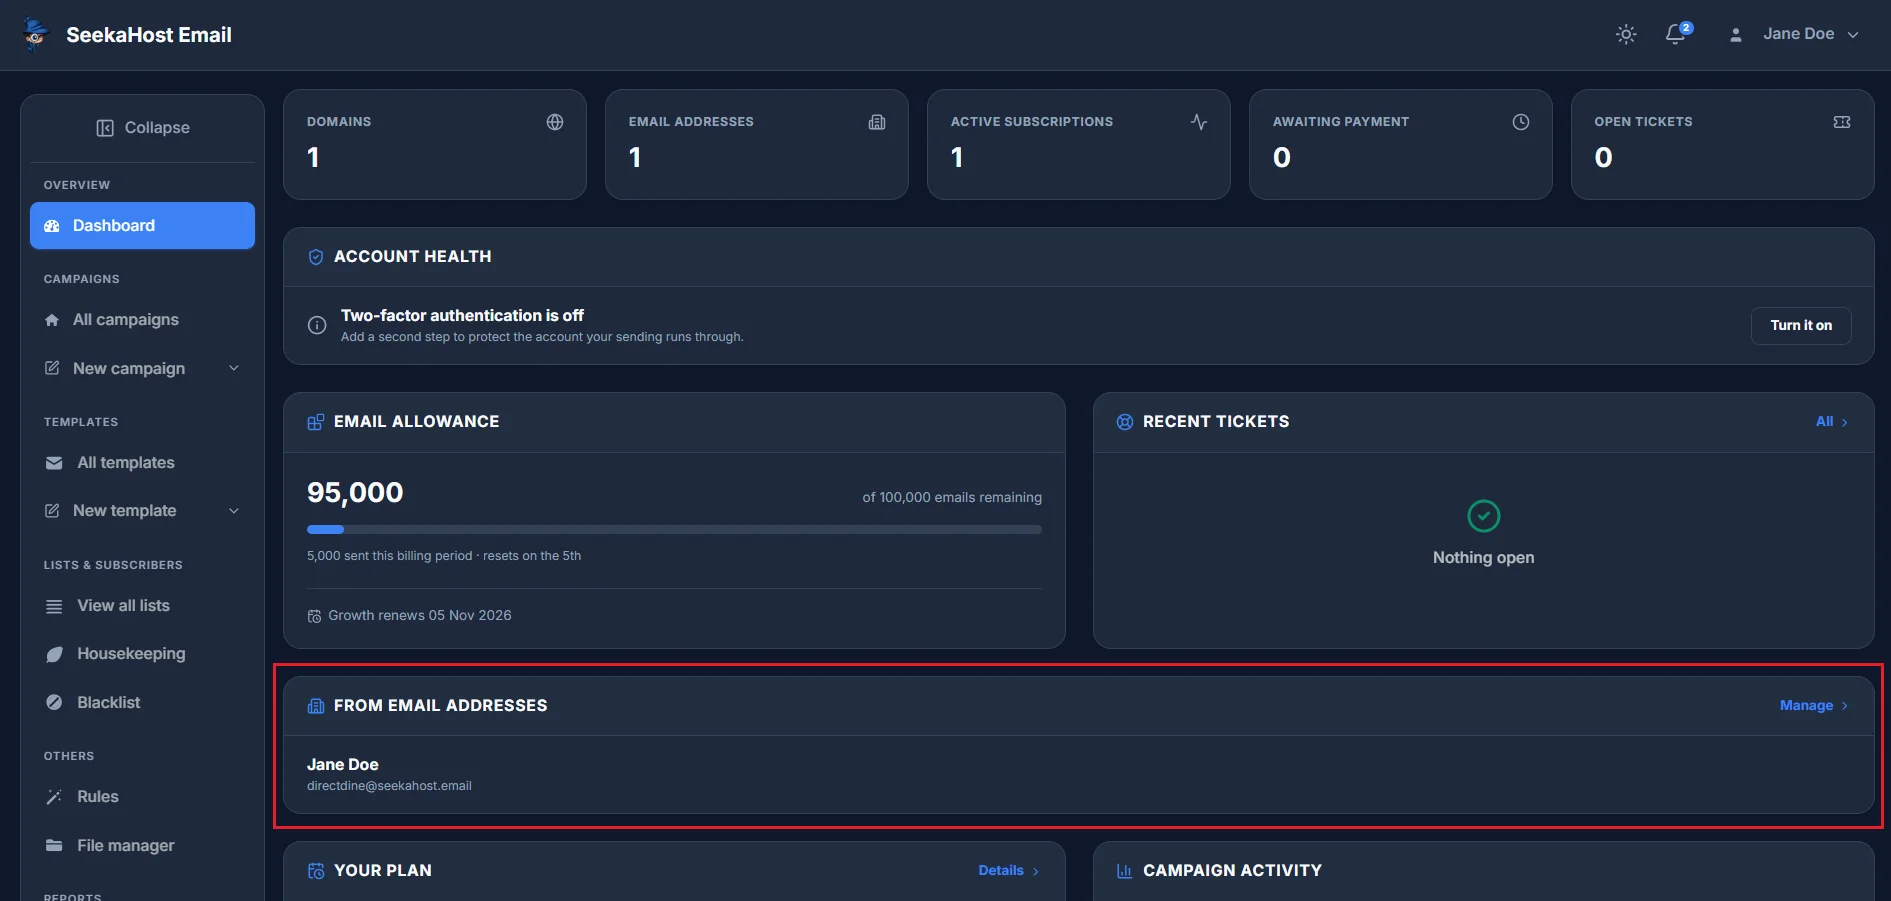
Task: Open Your Plan Details link
Action: click(1009, 871)
